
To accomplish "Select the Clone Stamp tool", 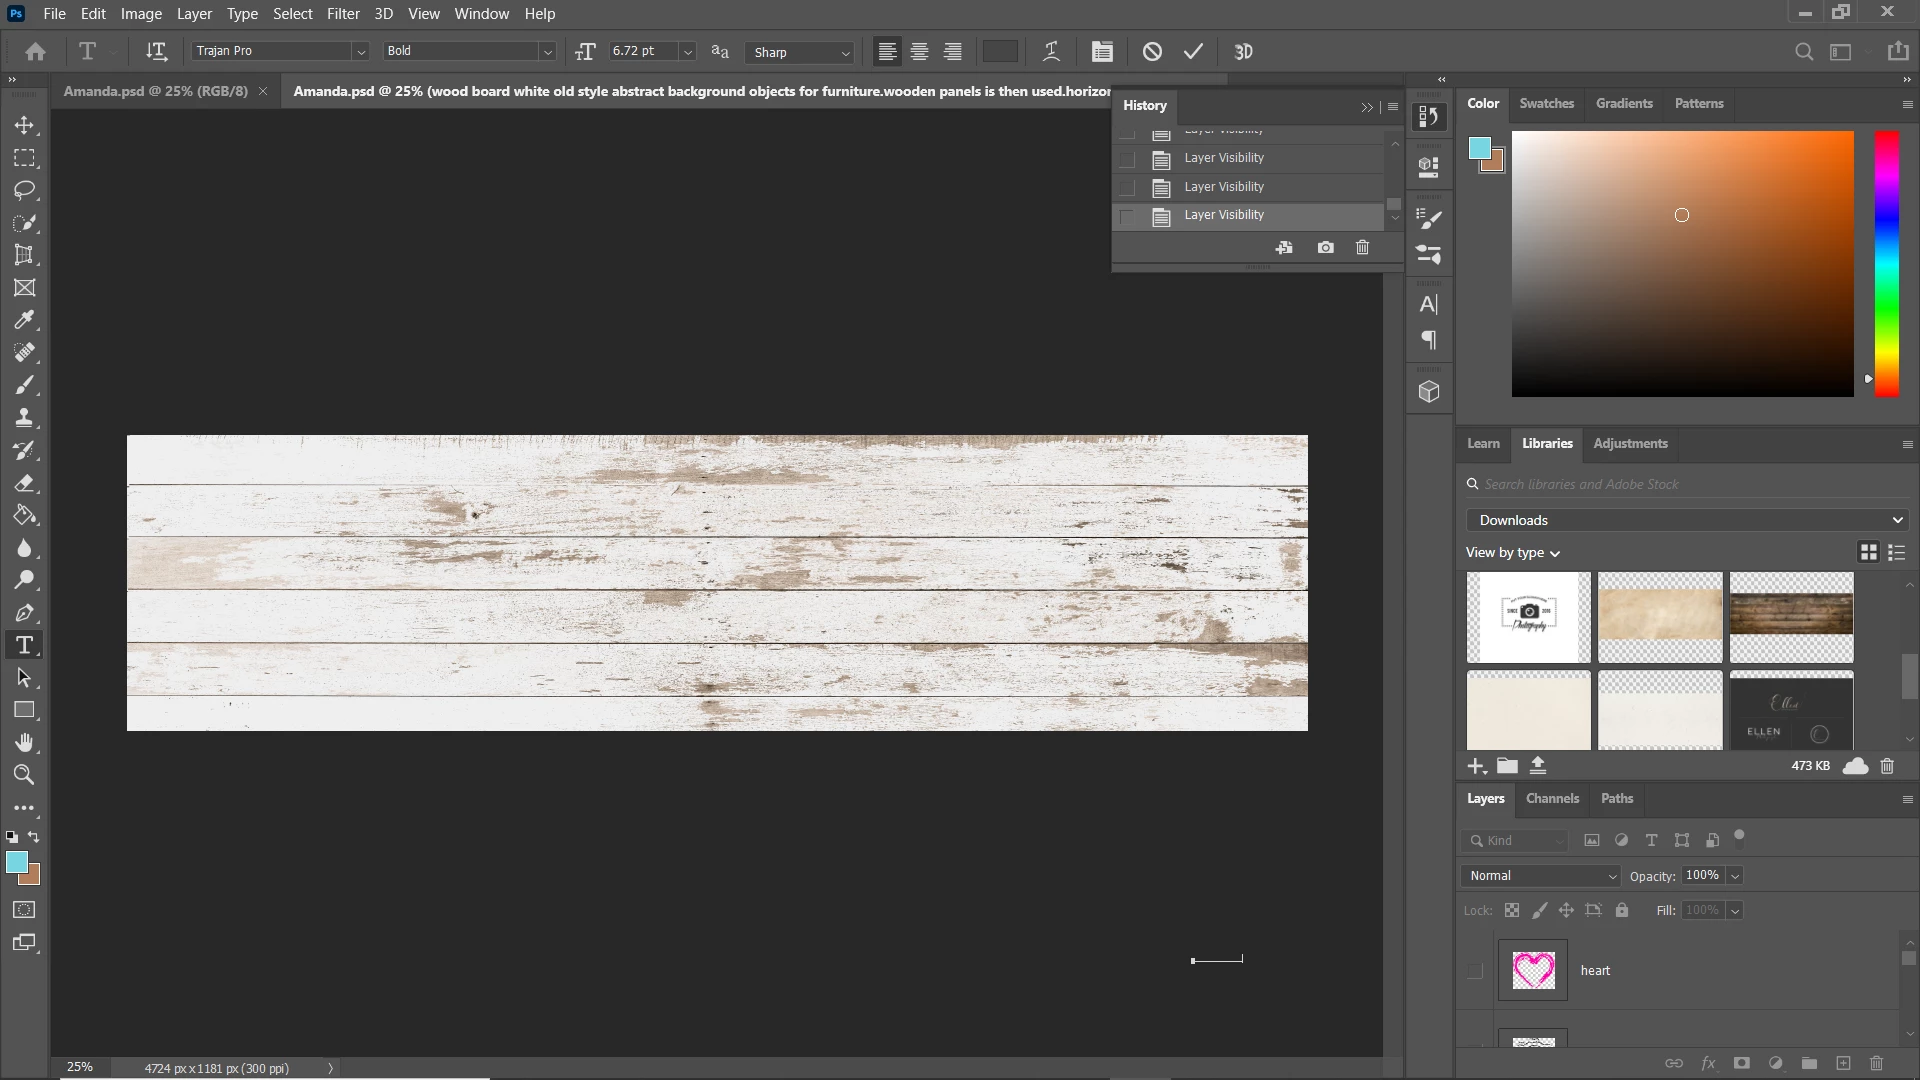I will [24, 418].
